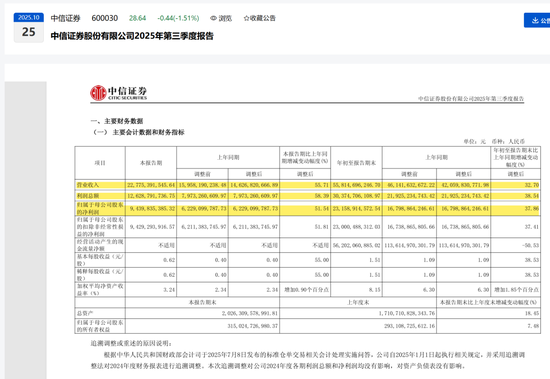Image resolution: width=550 pixels, height=379 pixels.
Task: Click the heading 一、主要财务数据
Action: point(117,121)
